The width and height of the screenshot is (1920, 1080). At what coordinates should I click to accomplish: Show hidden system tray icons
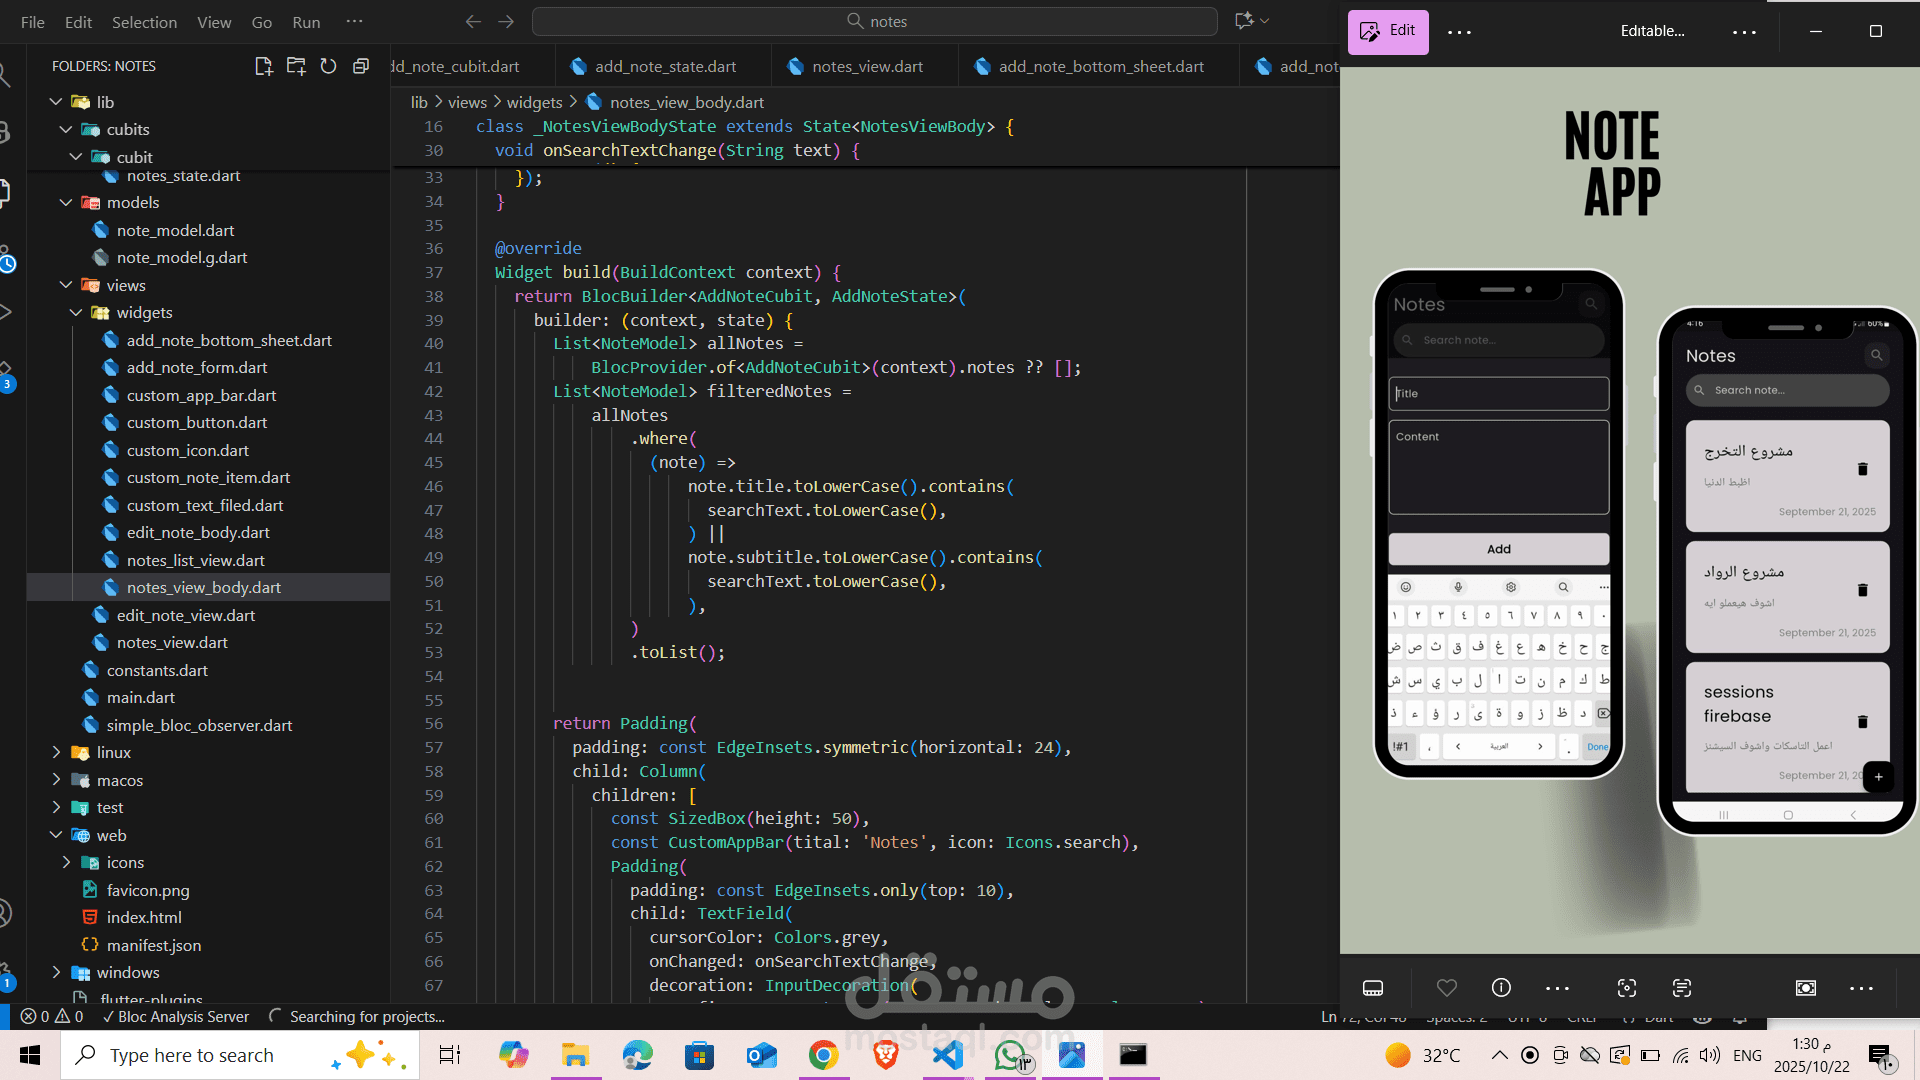coord(1499,1055)
